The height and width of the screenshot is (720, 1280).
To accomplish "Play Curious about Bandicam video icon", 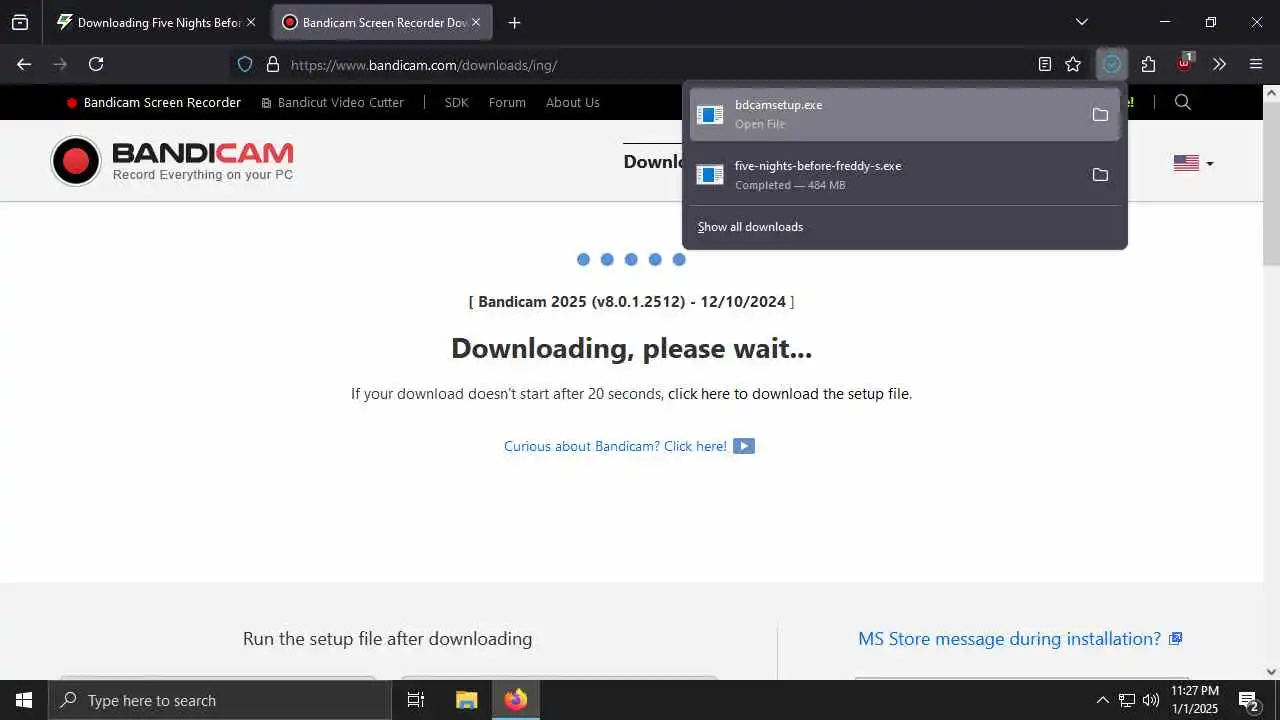I will pyautogui.click(x=744, y=446).
